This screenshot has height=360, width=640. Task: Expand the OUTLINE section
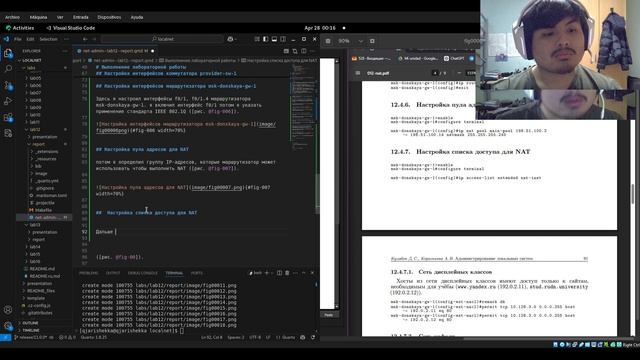pyautogui.click(x=30, y=323)
